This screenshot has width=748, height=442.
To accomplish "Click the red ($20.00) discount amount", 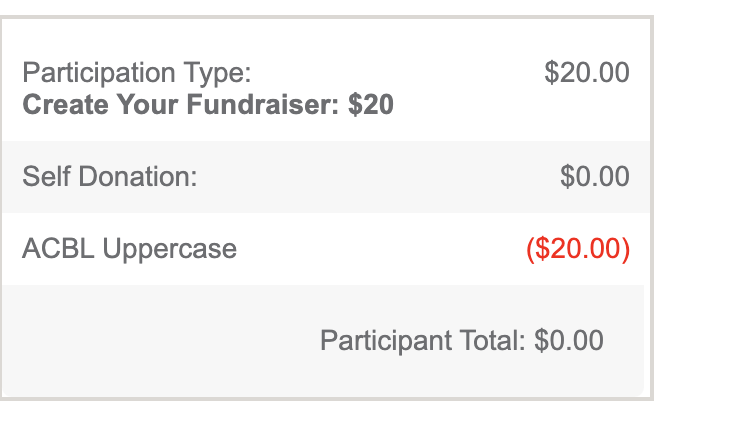I will (x=578, y=248).
